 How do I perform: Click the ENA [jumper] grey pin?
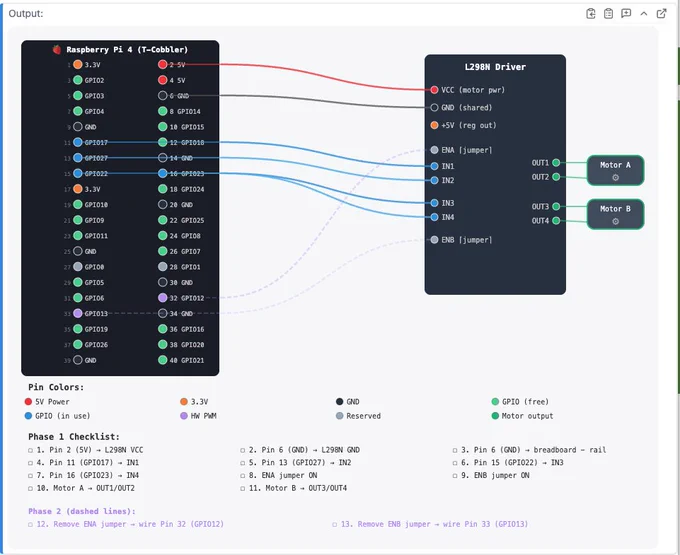coord(434,150)
